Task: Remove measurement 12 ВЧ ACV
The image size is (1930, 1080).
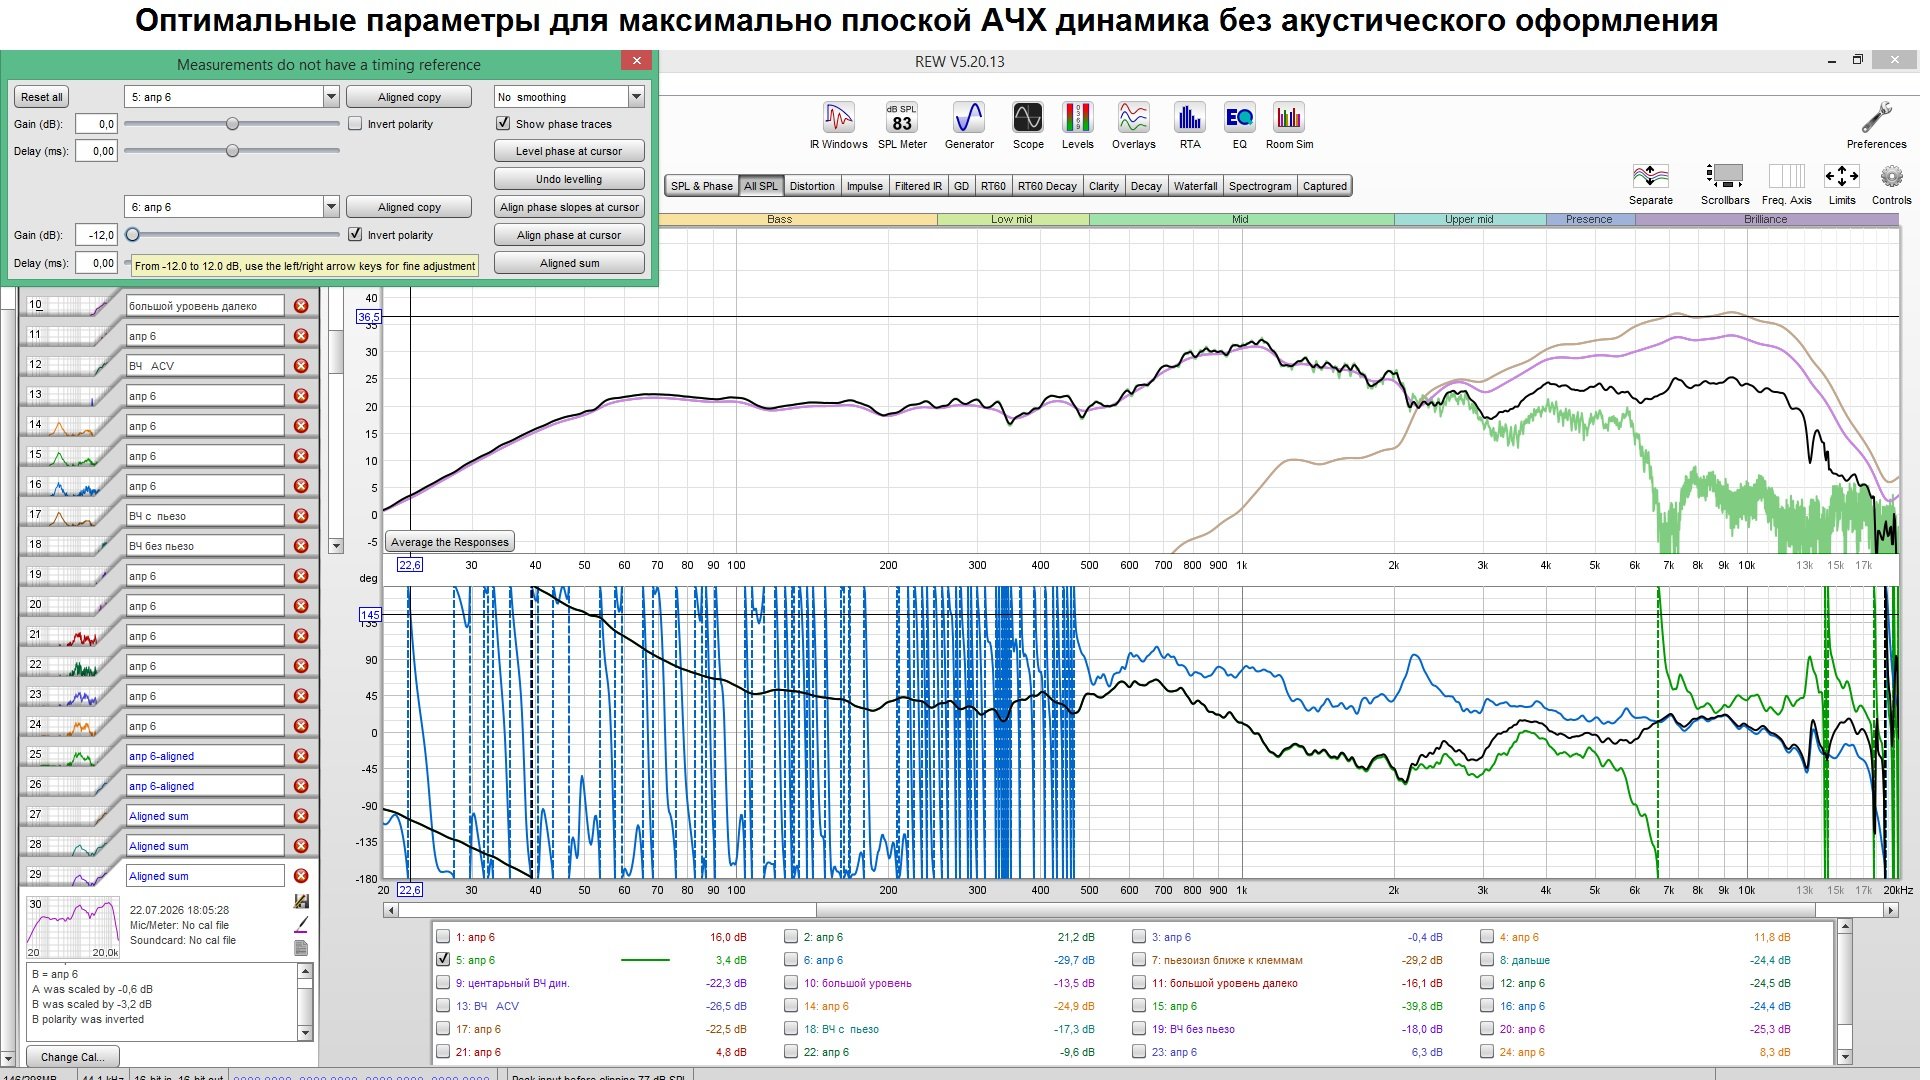Action: [301, 366]
